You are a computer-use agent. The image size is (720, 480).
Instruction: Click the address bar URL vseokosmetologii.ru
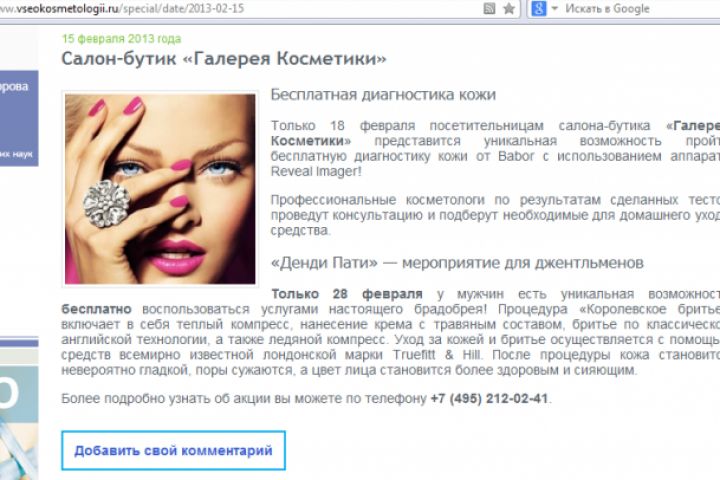(x=122, y=8)
